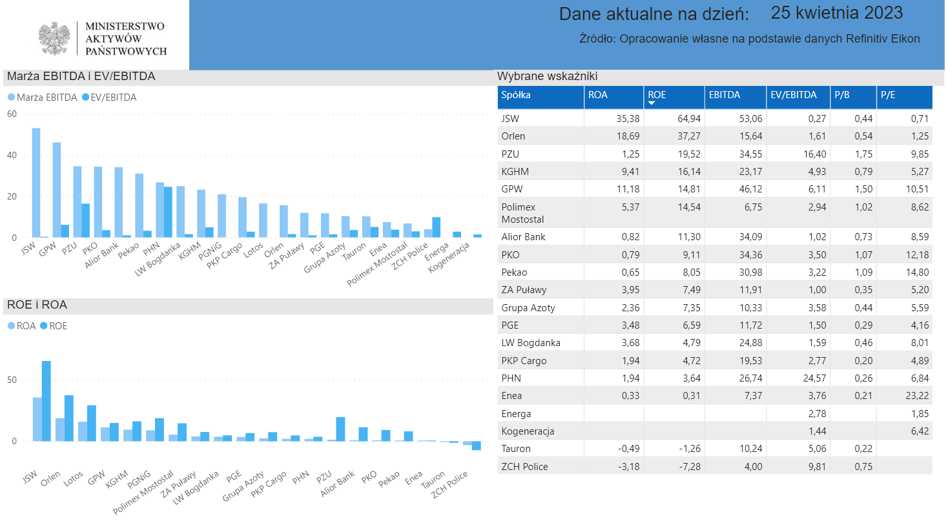
Task: Click the ROE i ROA chart title
Action: 37,305
